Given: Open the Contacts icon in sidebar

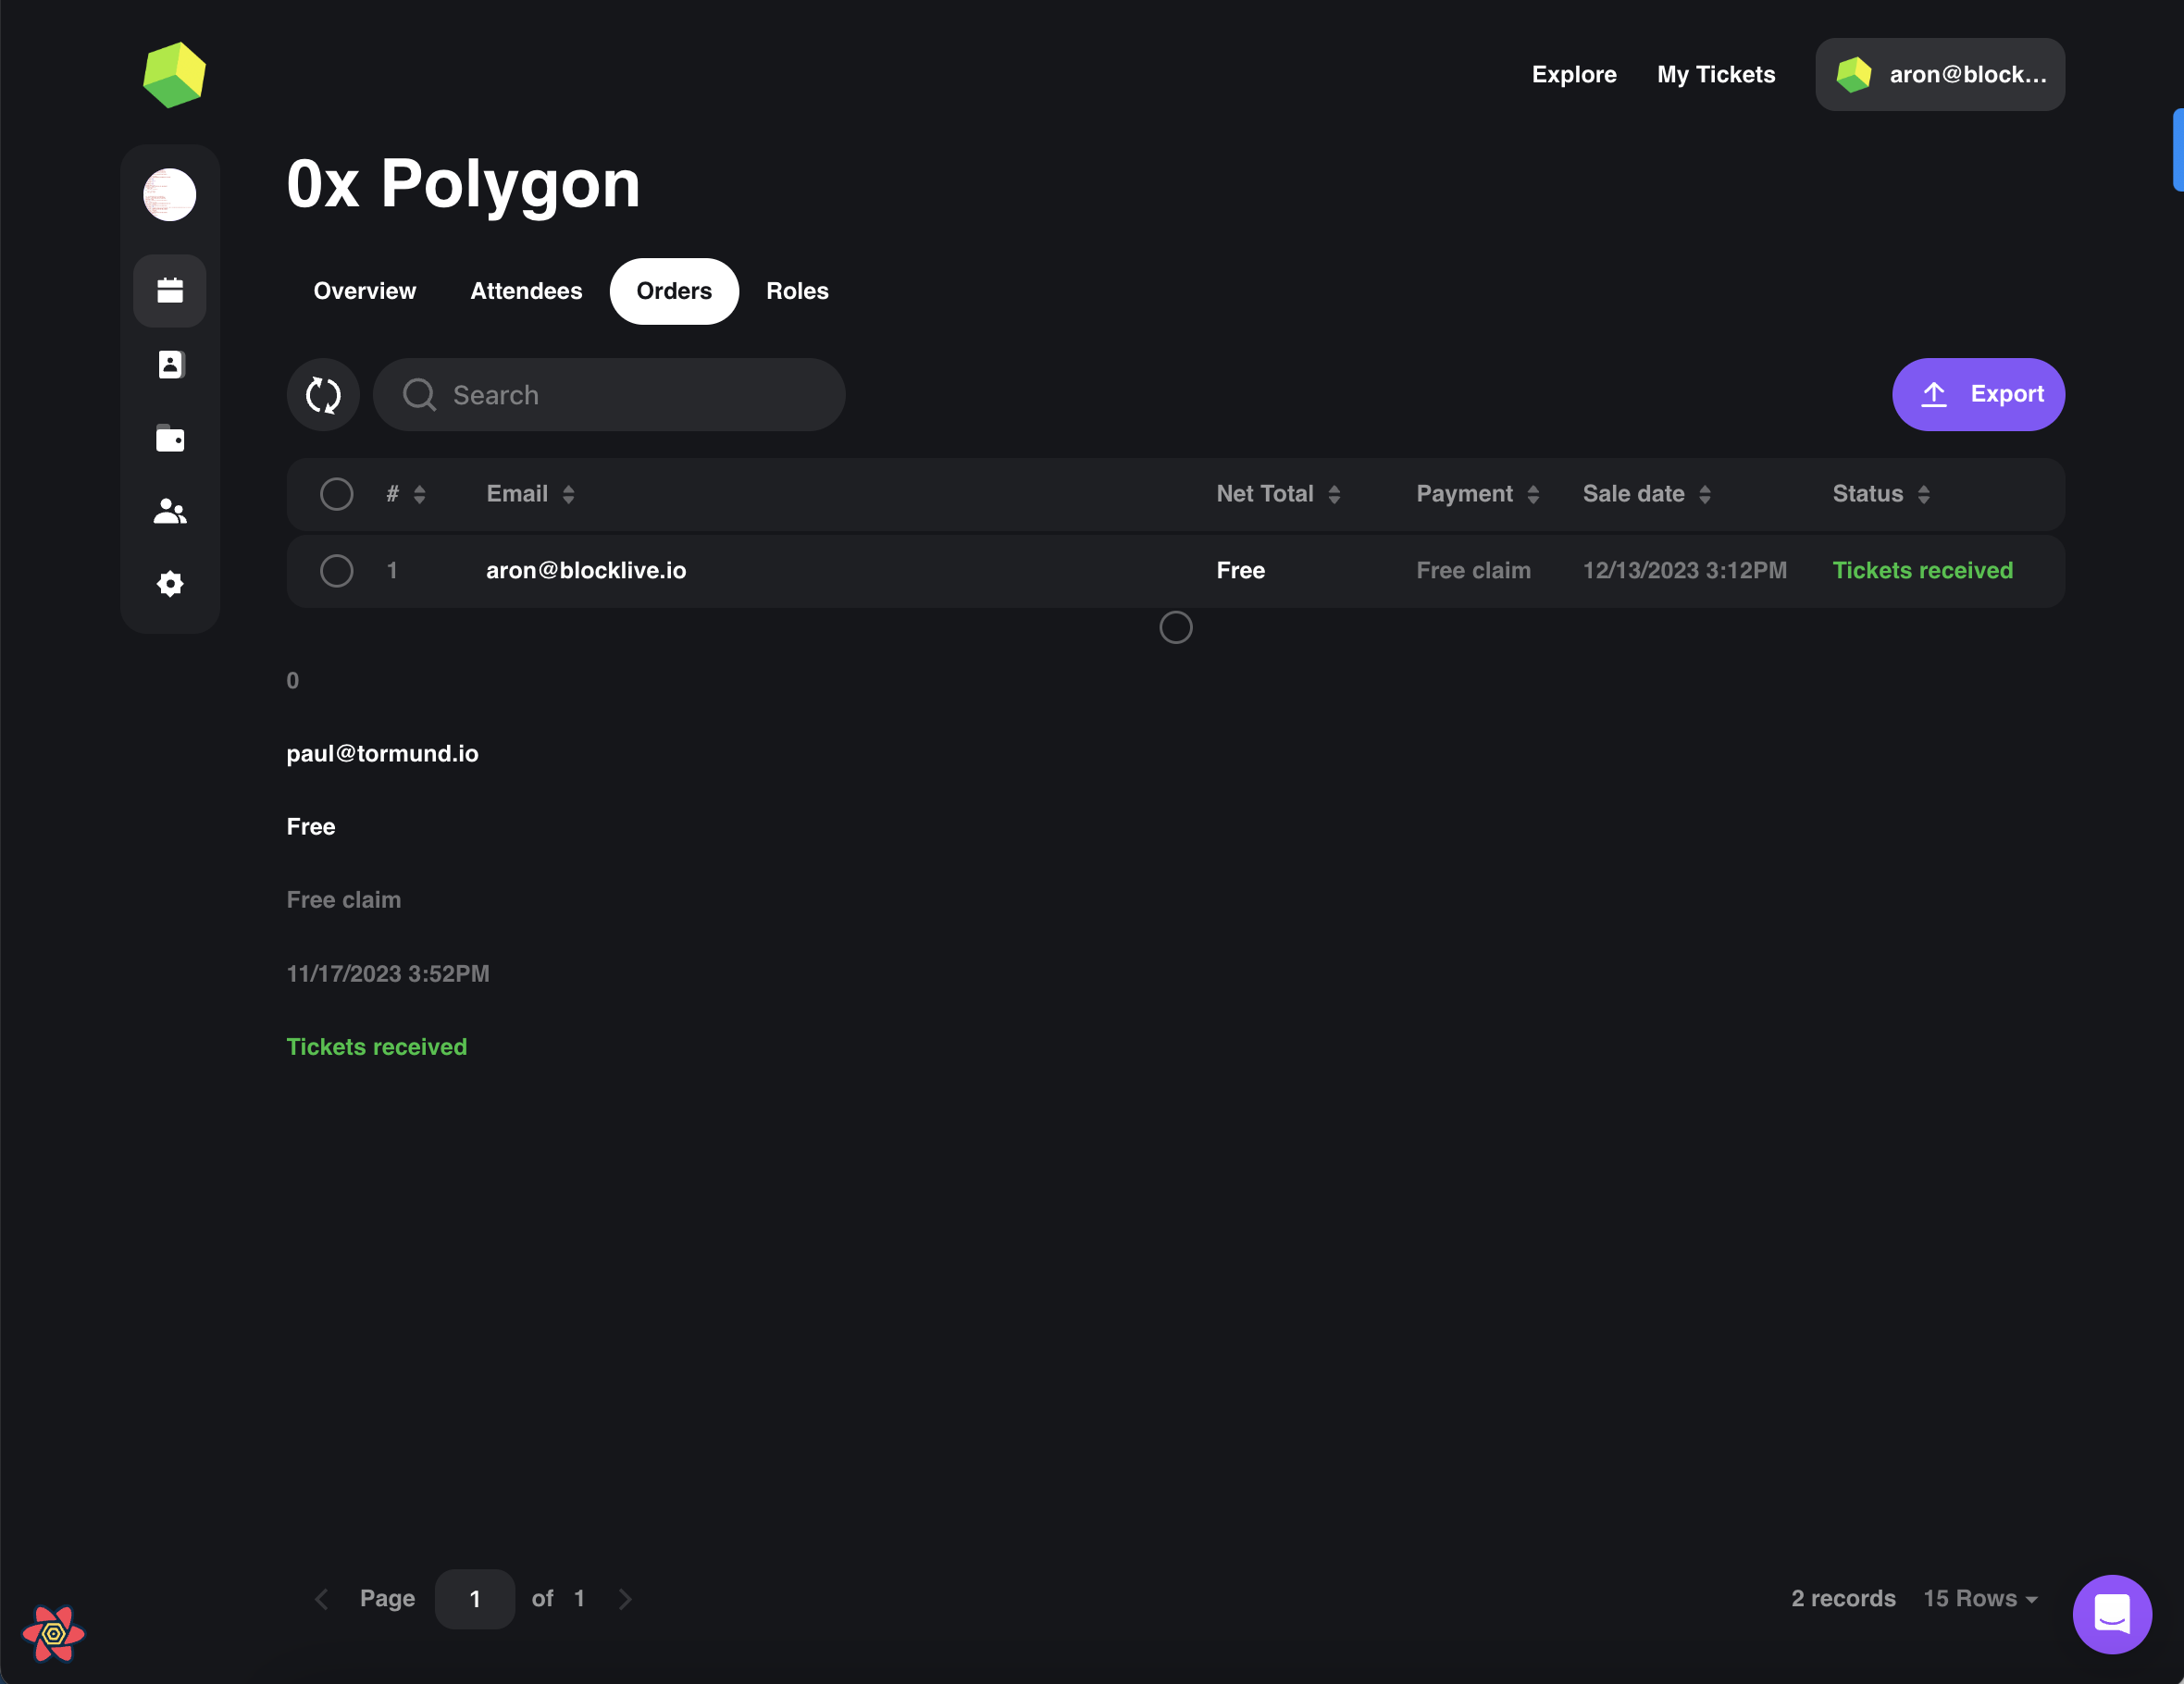Looking at the screenshot, I should tap(170, 365).
